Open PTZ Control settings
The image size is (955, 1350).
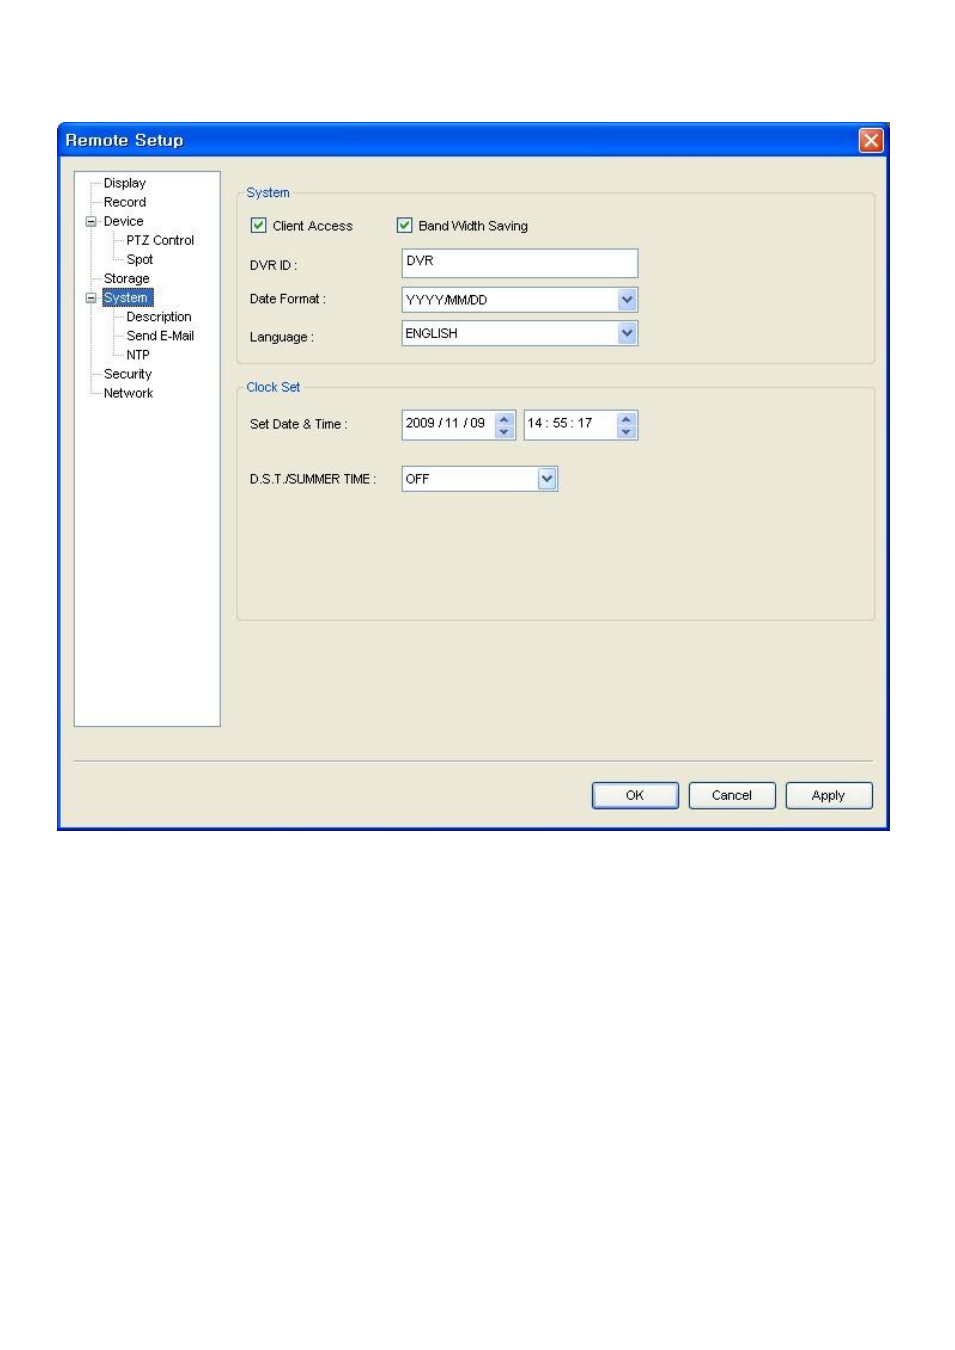pos(160,240)
